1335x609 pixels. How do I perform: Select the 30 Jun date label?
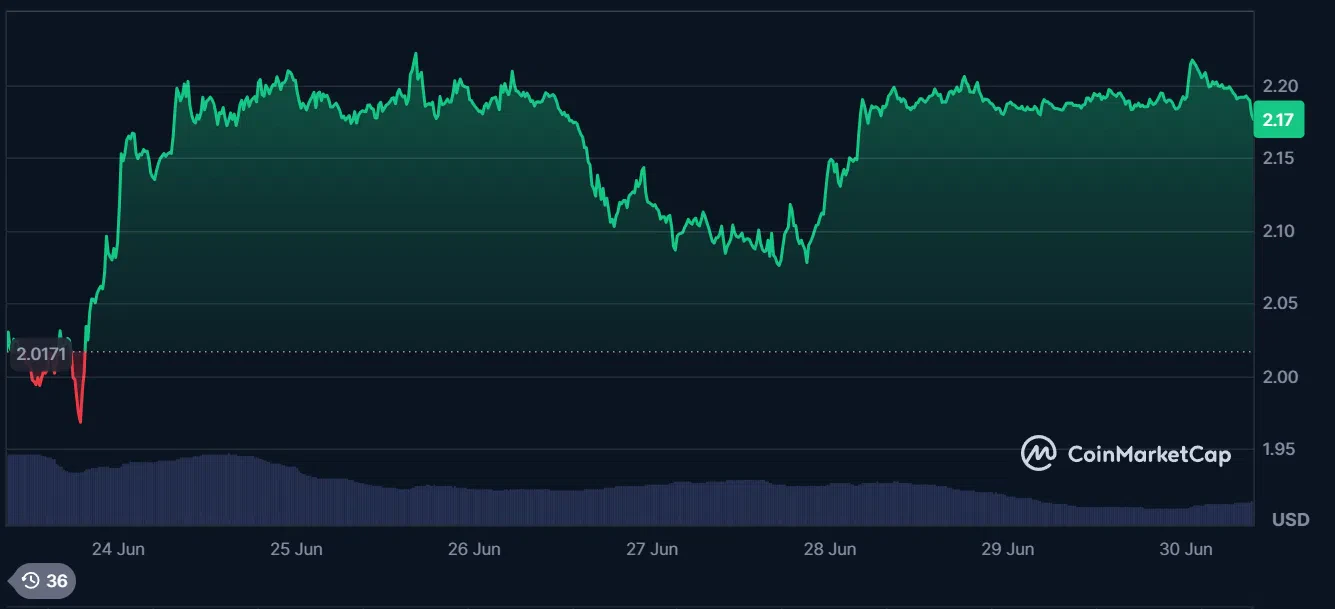1186,549
